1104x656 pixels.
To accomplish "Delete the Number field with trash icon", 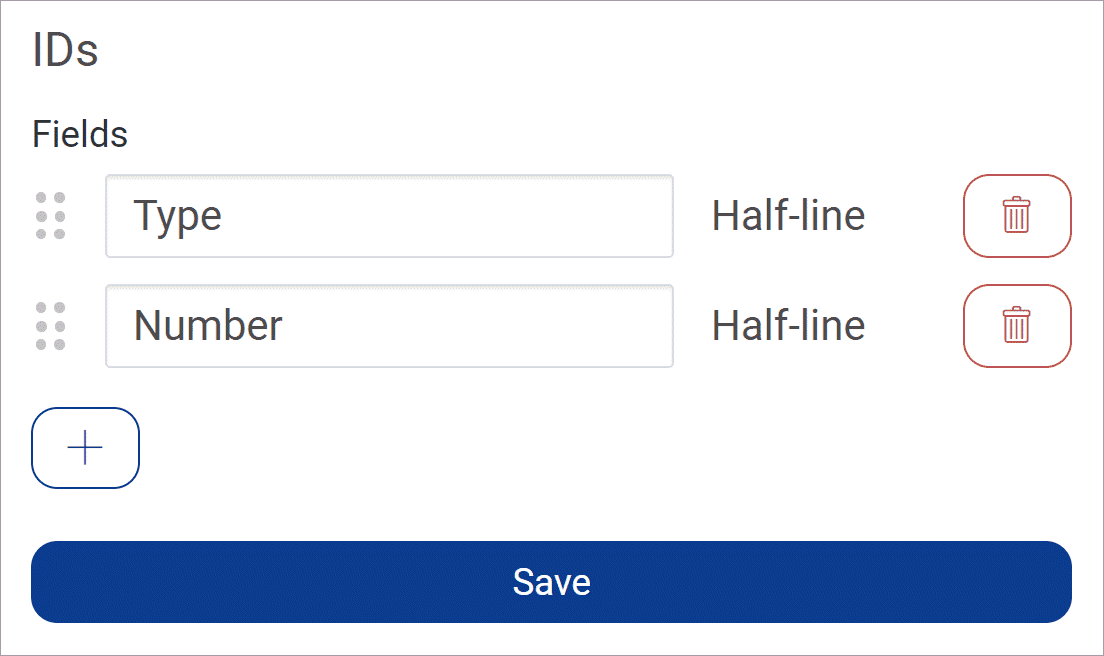I will coord(1017,326).
